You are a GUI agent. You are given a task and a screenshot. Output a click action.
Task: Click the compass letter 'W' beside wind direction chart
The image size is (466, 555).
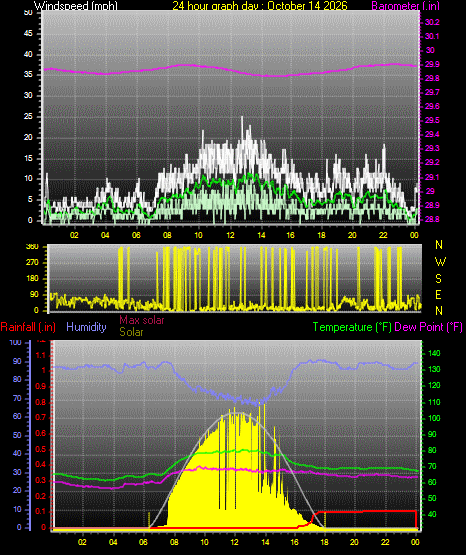coord(440,262)
